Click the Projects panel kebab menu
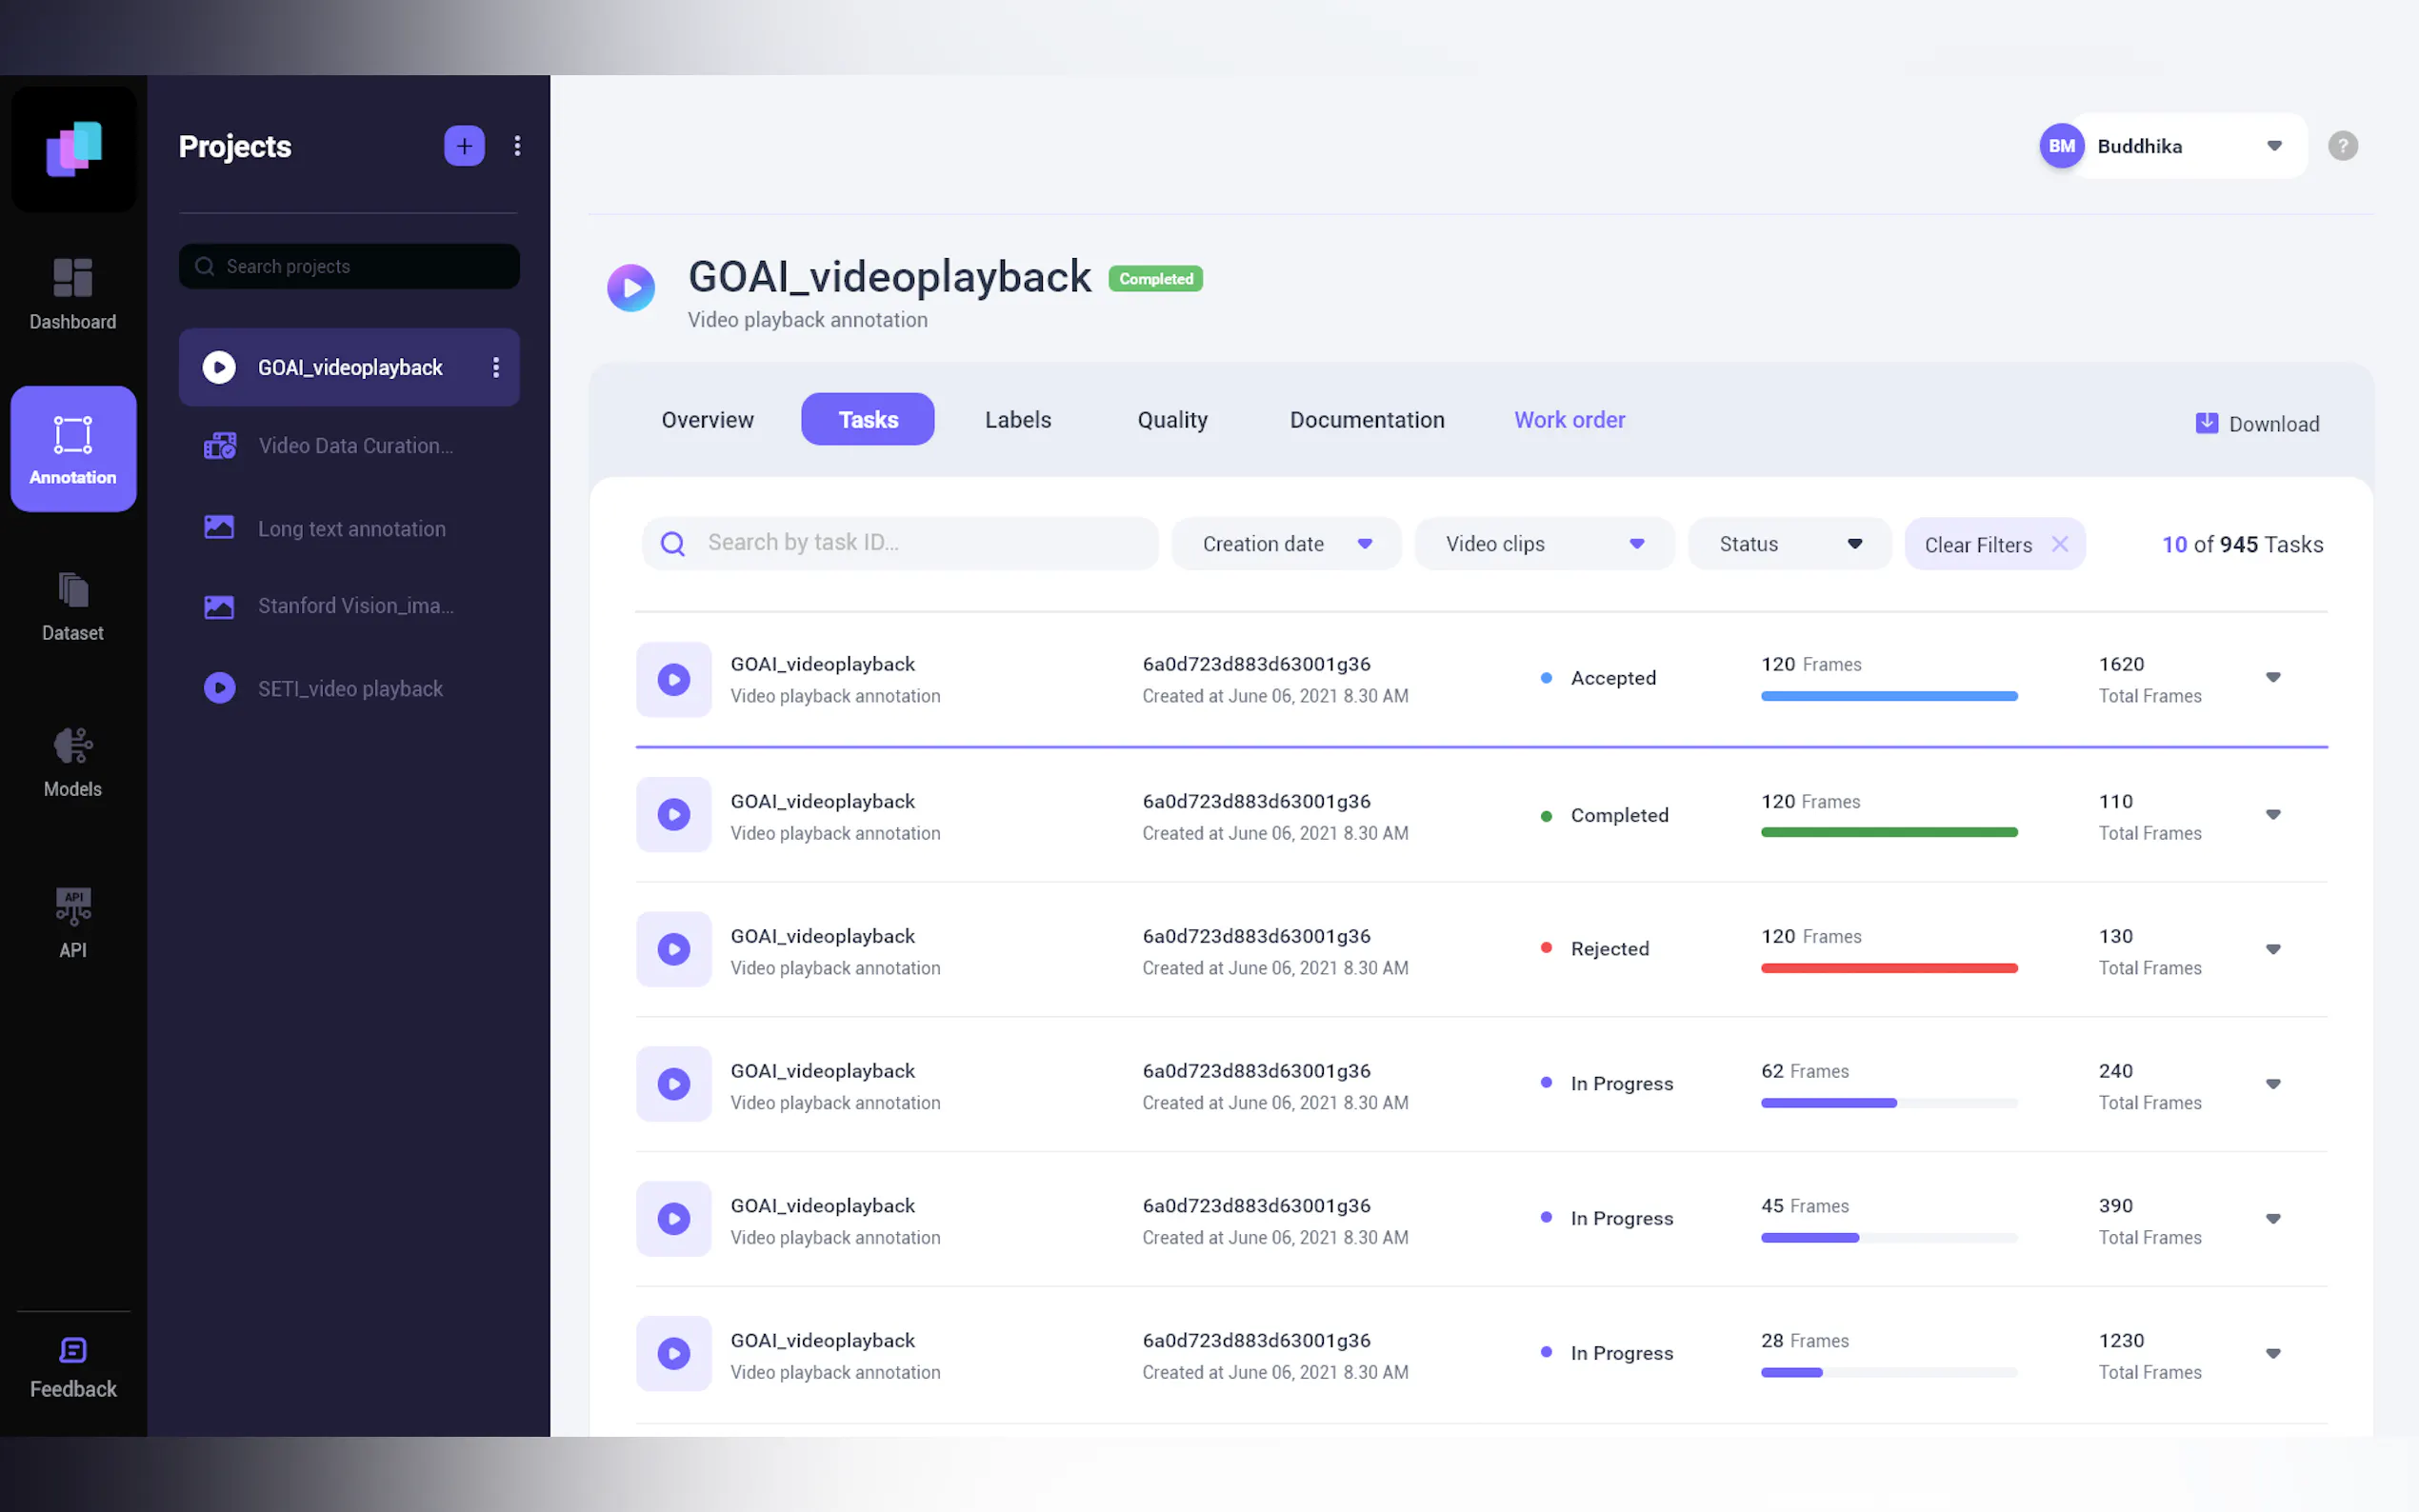 pyautogui.click(x=517, y=146)
